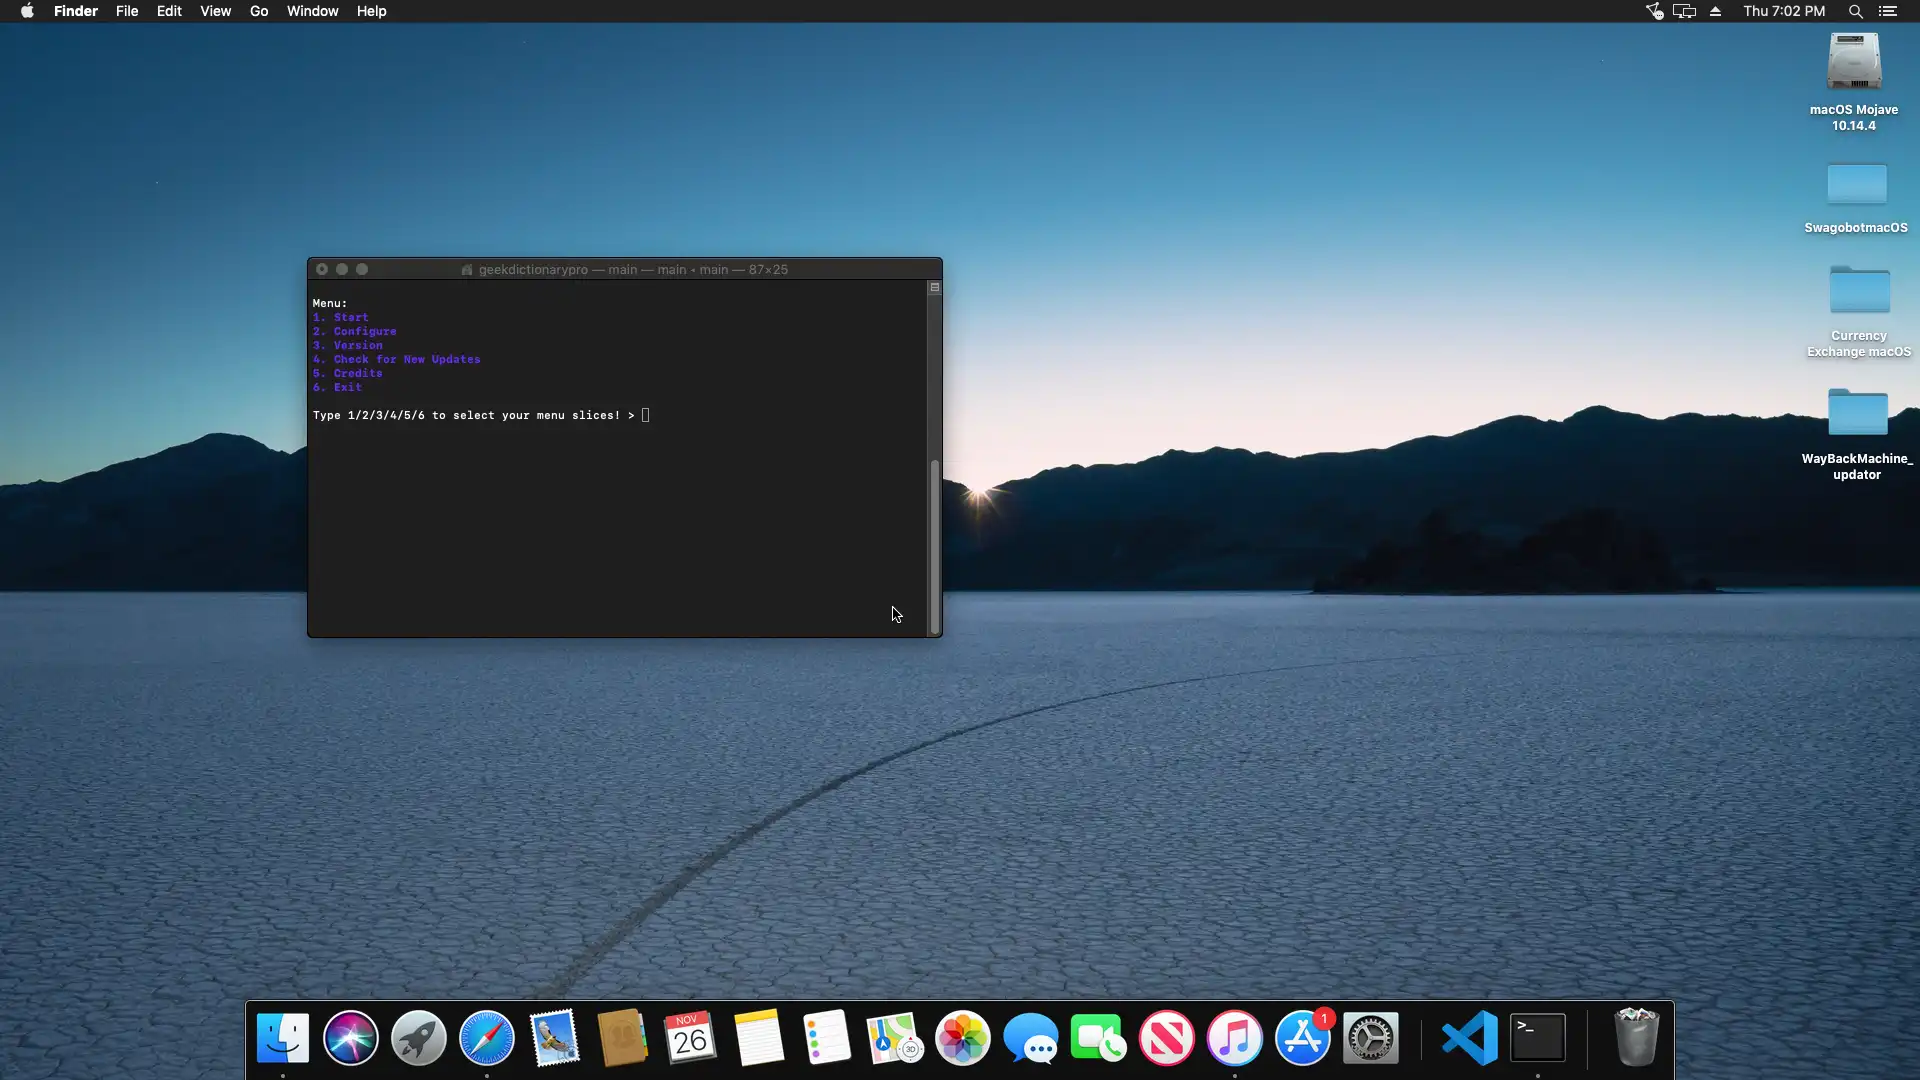Click the Finder menu bar item

(75, 11)
